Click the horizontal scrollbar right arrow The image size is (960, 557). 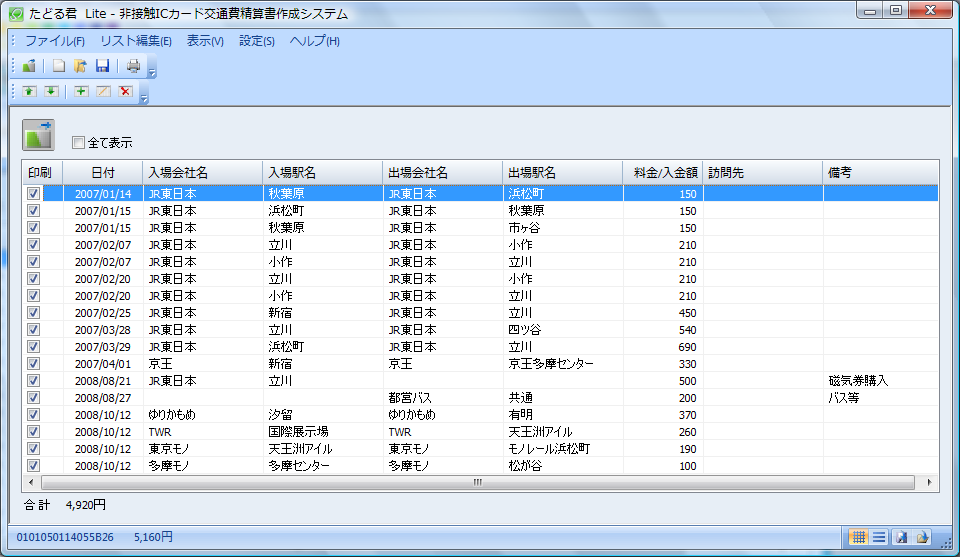tap(930, 482)
